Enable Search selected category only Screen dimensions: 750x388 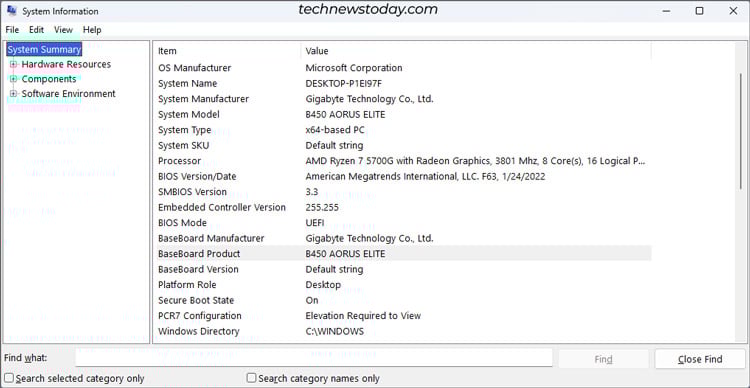click(x=9, y=378)
